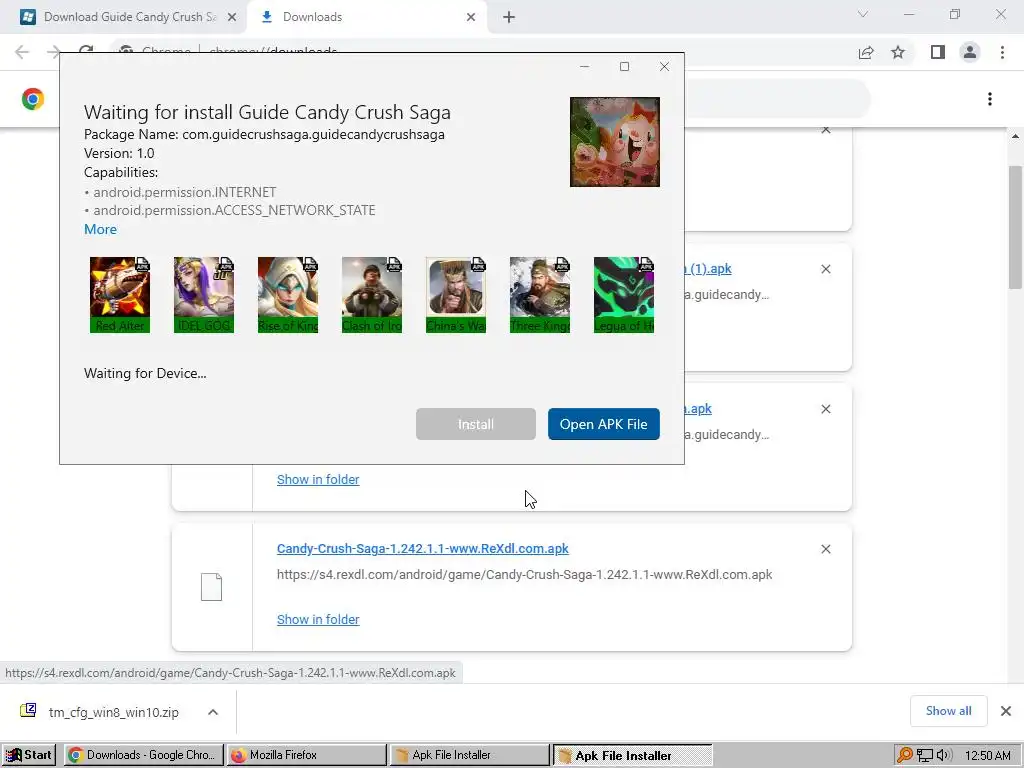This screenshot has width=1024, height=768.
Task: Select the Legua of Heroes app icon
Action: [624, 295]
